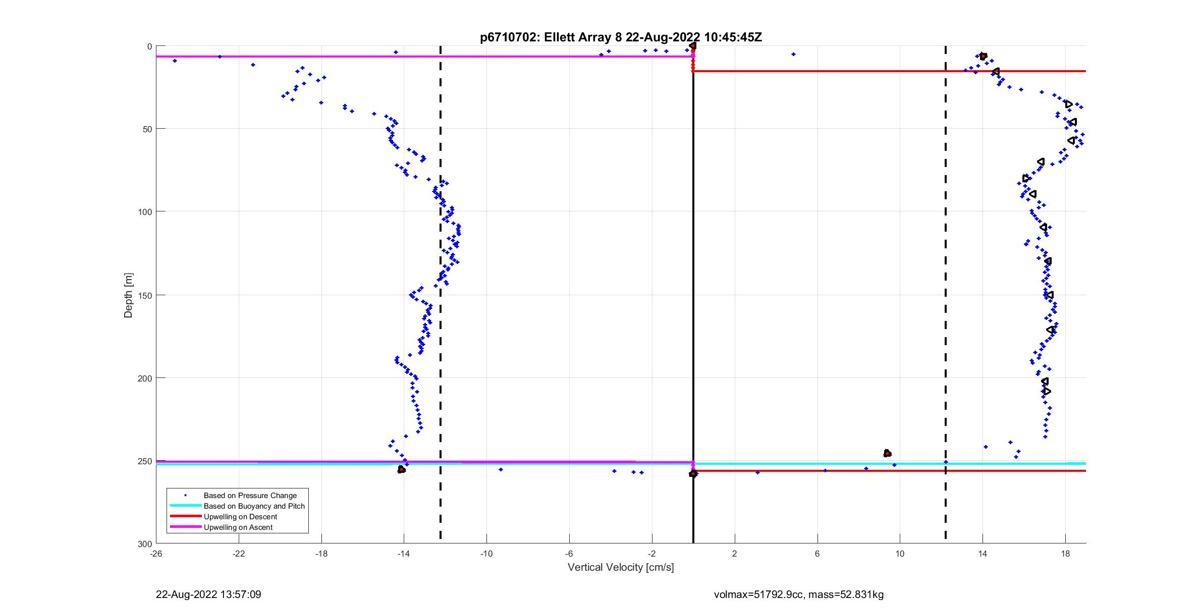
Task: Click the Vertical Velocity [cm/s] axis label
Action: (621, 568)
